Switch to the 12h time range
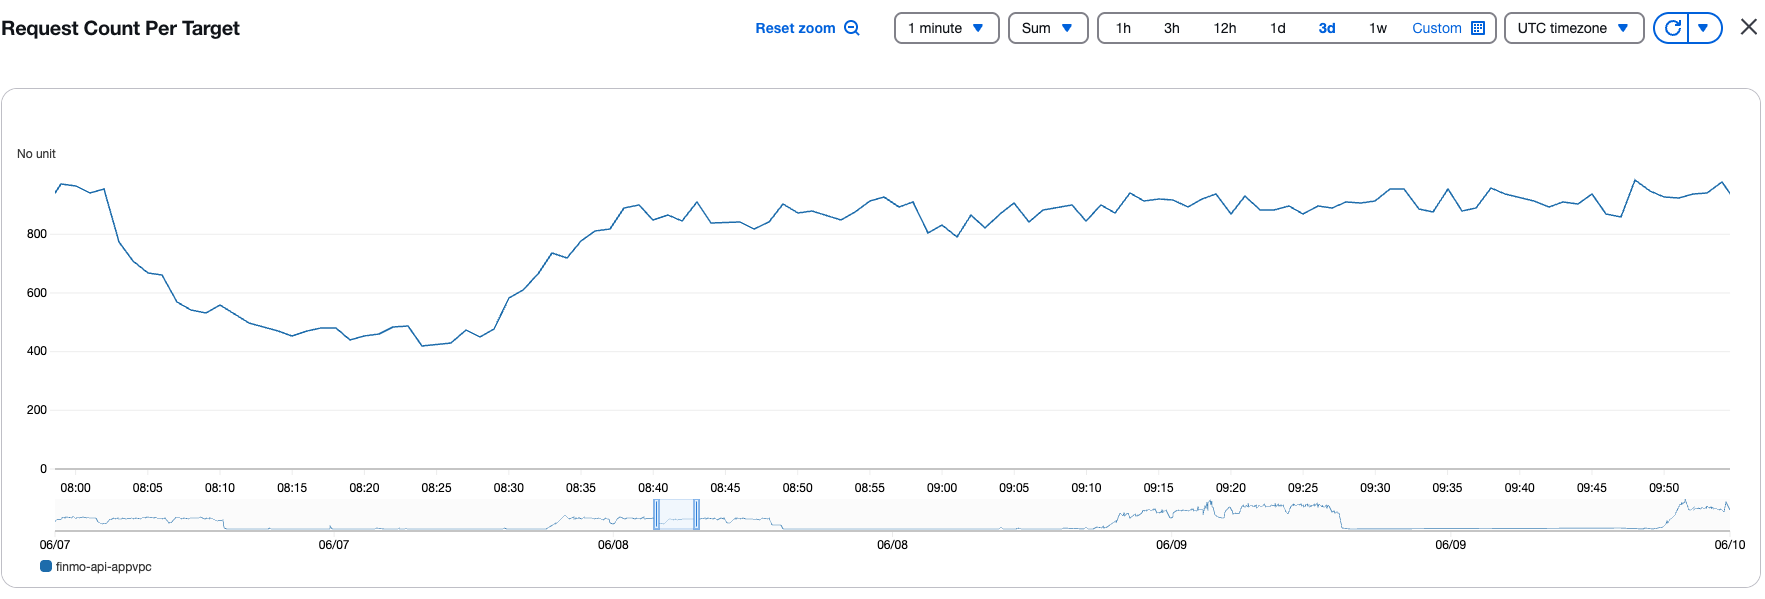1765x599 pixels. [1225, 28]
